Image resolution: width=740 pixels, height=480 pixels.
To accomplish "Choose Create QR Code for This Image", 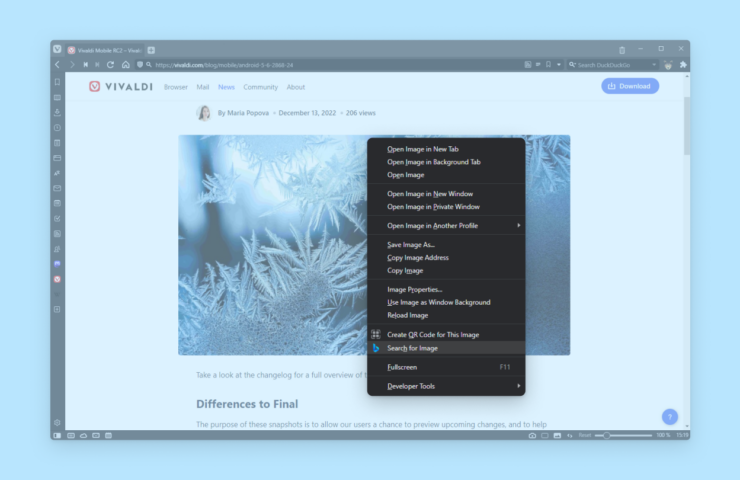I will click(x=446, y=335).
